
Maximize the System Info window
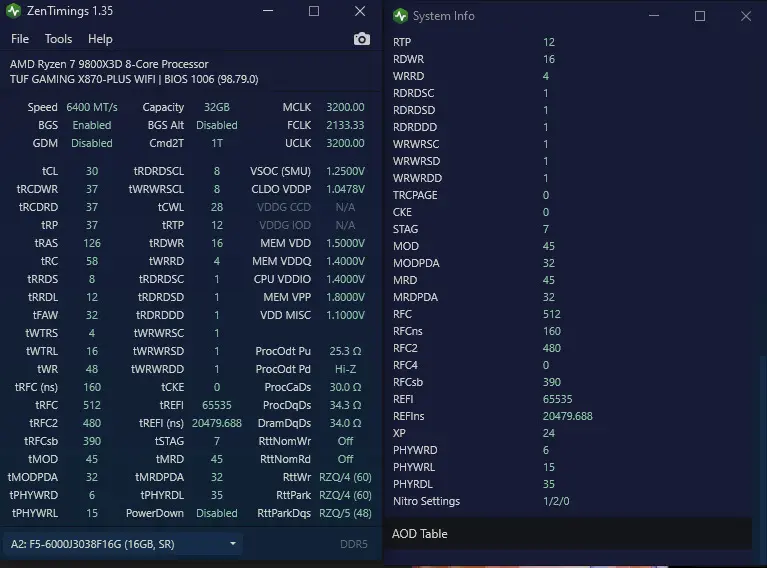point(700,16)
